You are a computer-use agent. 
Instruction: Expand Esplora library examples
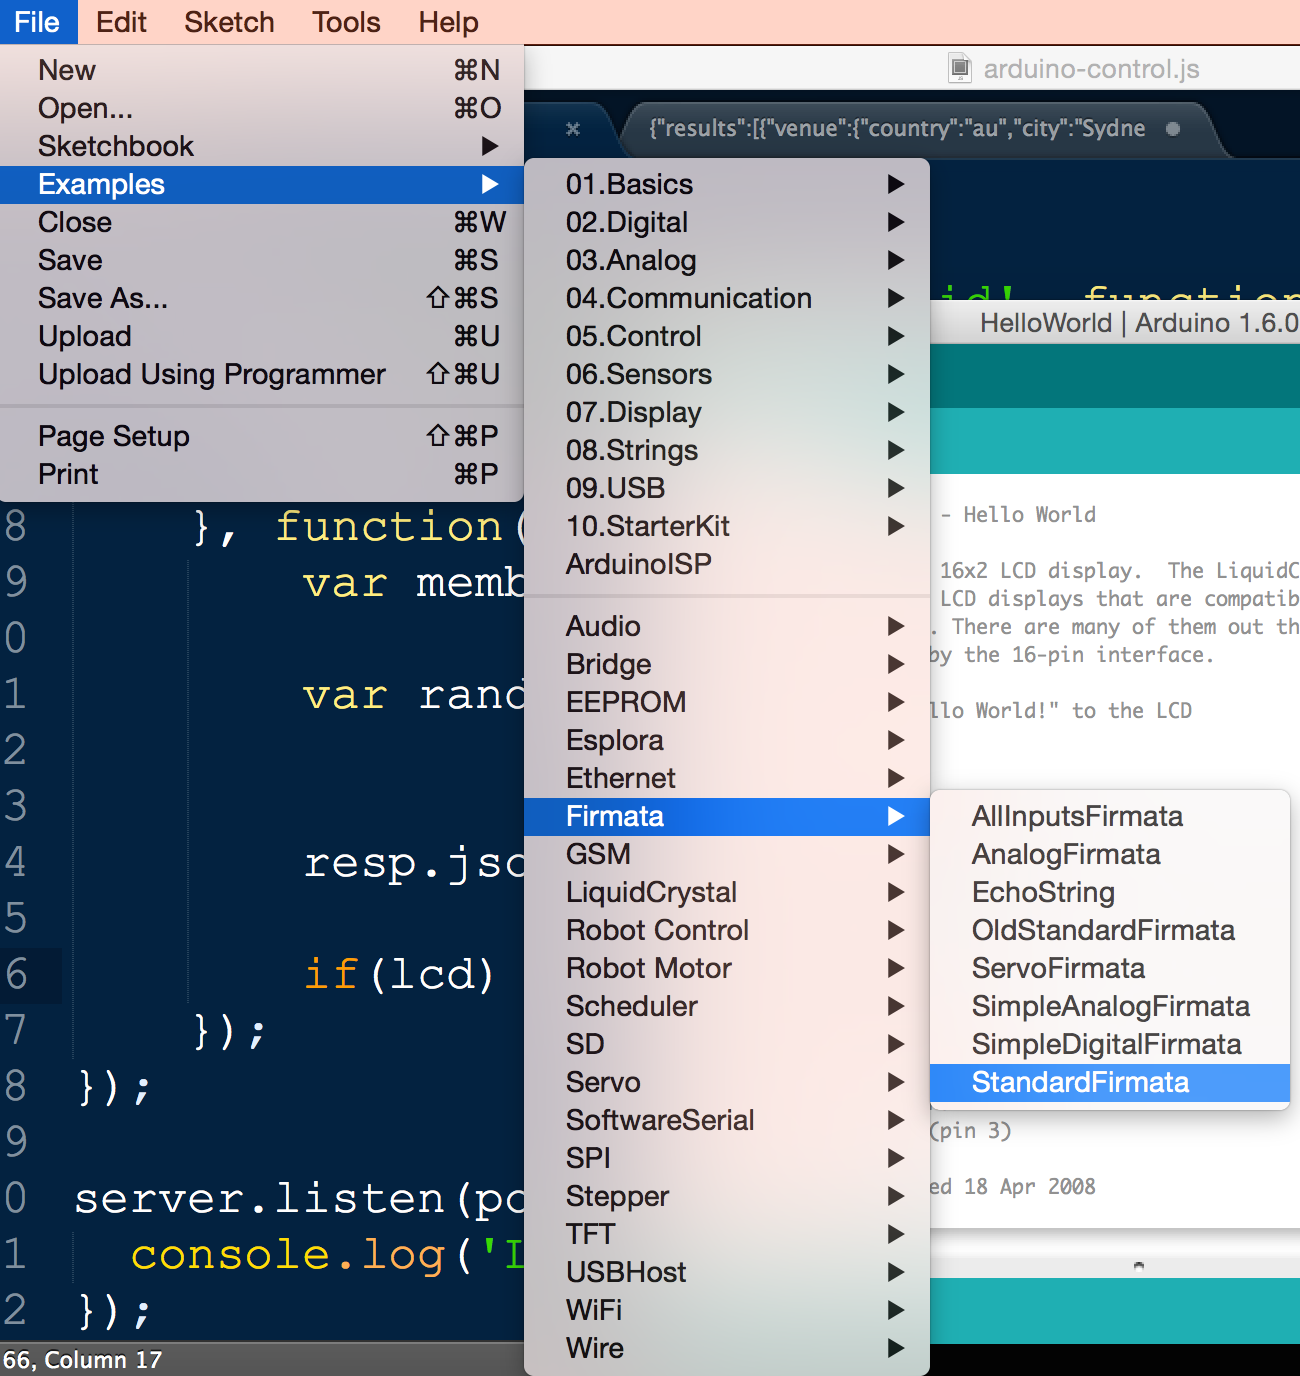(x=727, y=740)
